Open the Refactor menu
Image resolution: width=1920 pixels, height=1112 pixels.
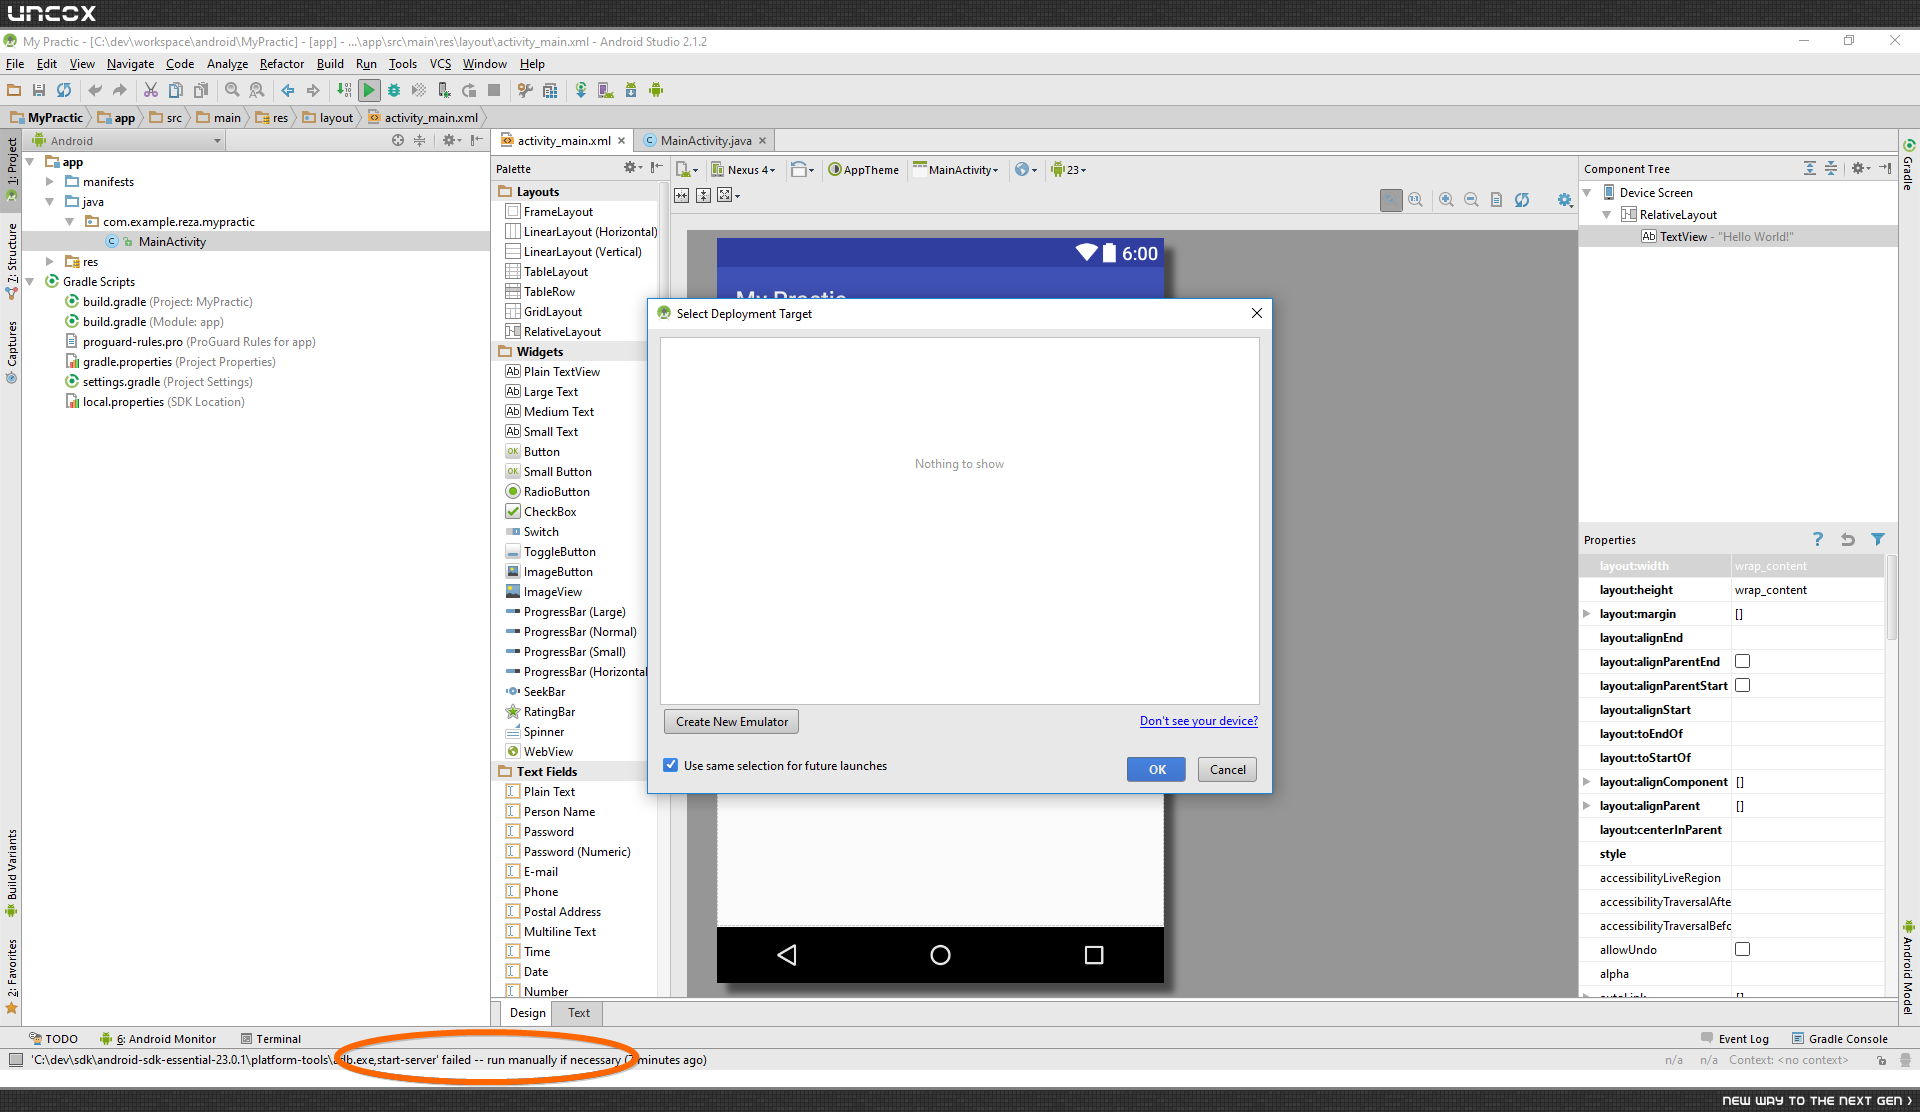(282, 64)
